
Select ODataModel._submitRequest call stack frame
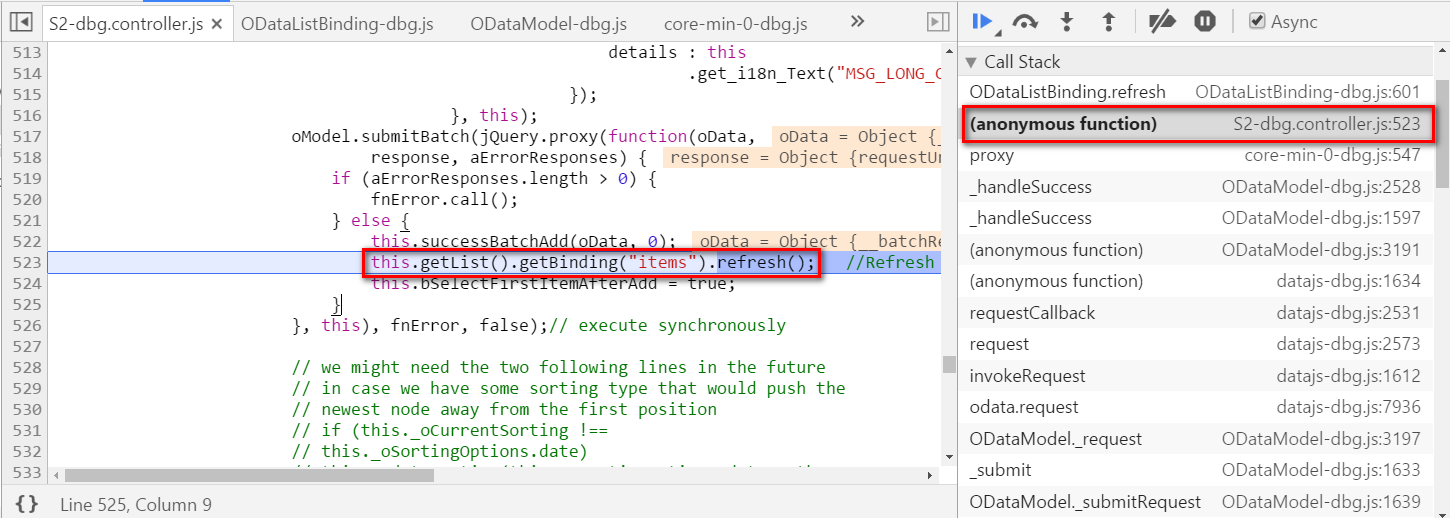pyautogui.click(x=1195, y=502)
